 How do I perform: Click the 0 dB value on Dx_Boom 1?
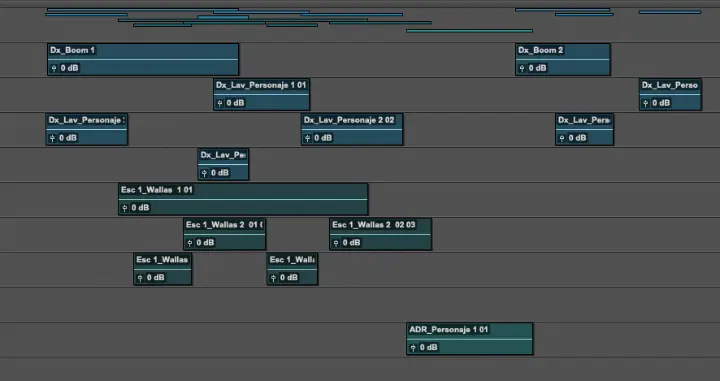[69, 68]
